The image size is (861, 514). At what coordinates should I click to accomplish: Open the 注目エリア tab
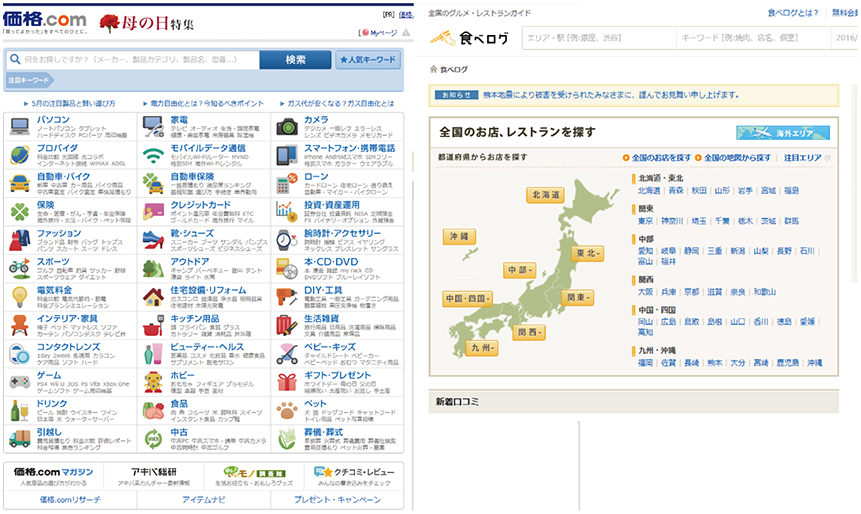point(802,158)
